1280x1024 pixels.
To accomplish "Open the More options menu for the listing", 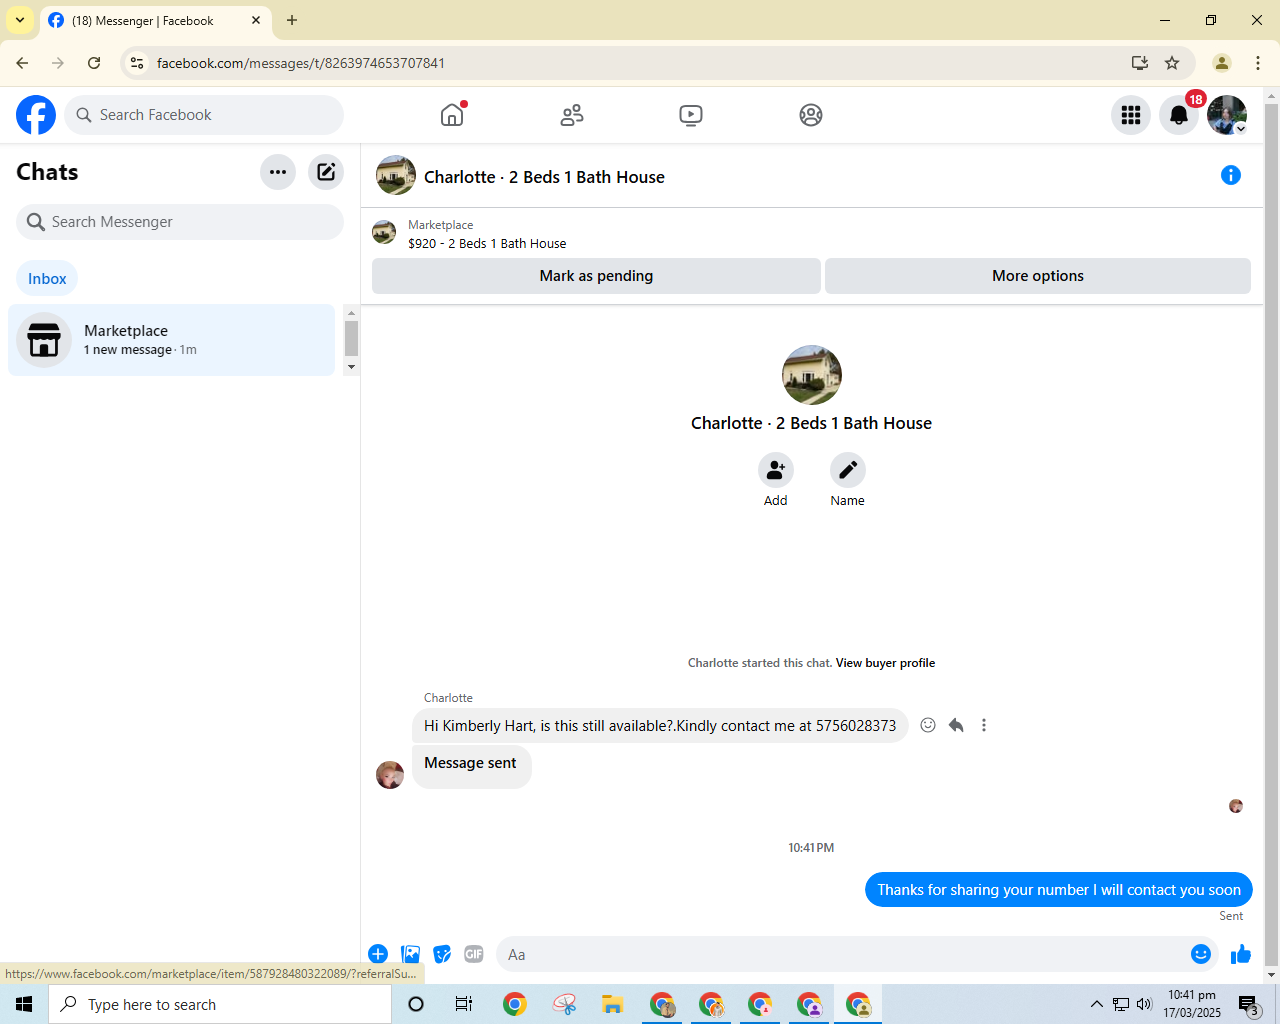I will coord(1038,276).
